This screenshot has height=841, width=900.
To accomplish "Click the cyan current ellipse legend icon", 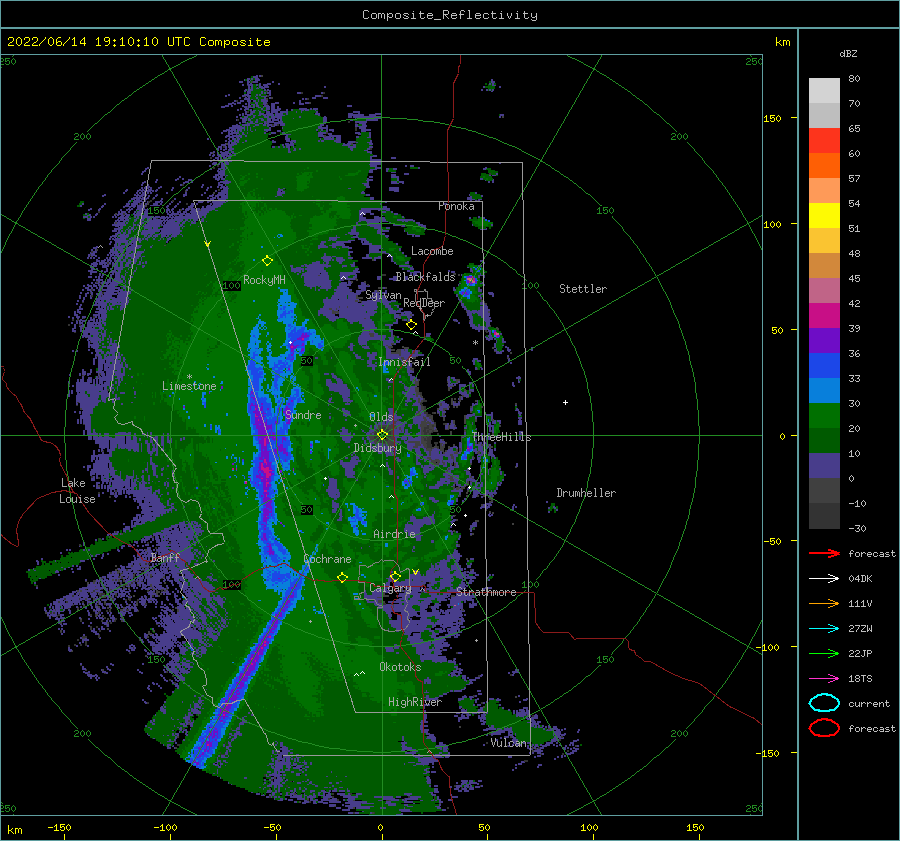I will tap(824, 703).
